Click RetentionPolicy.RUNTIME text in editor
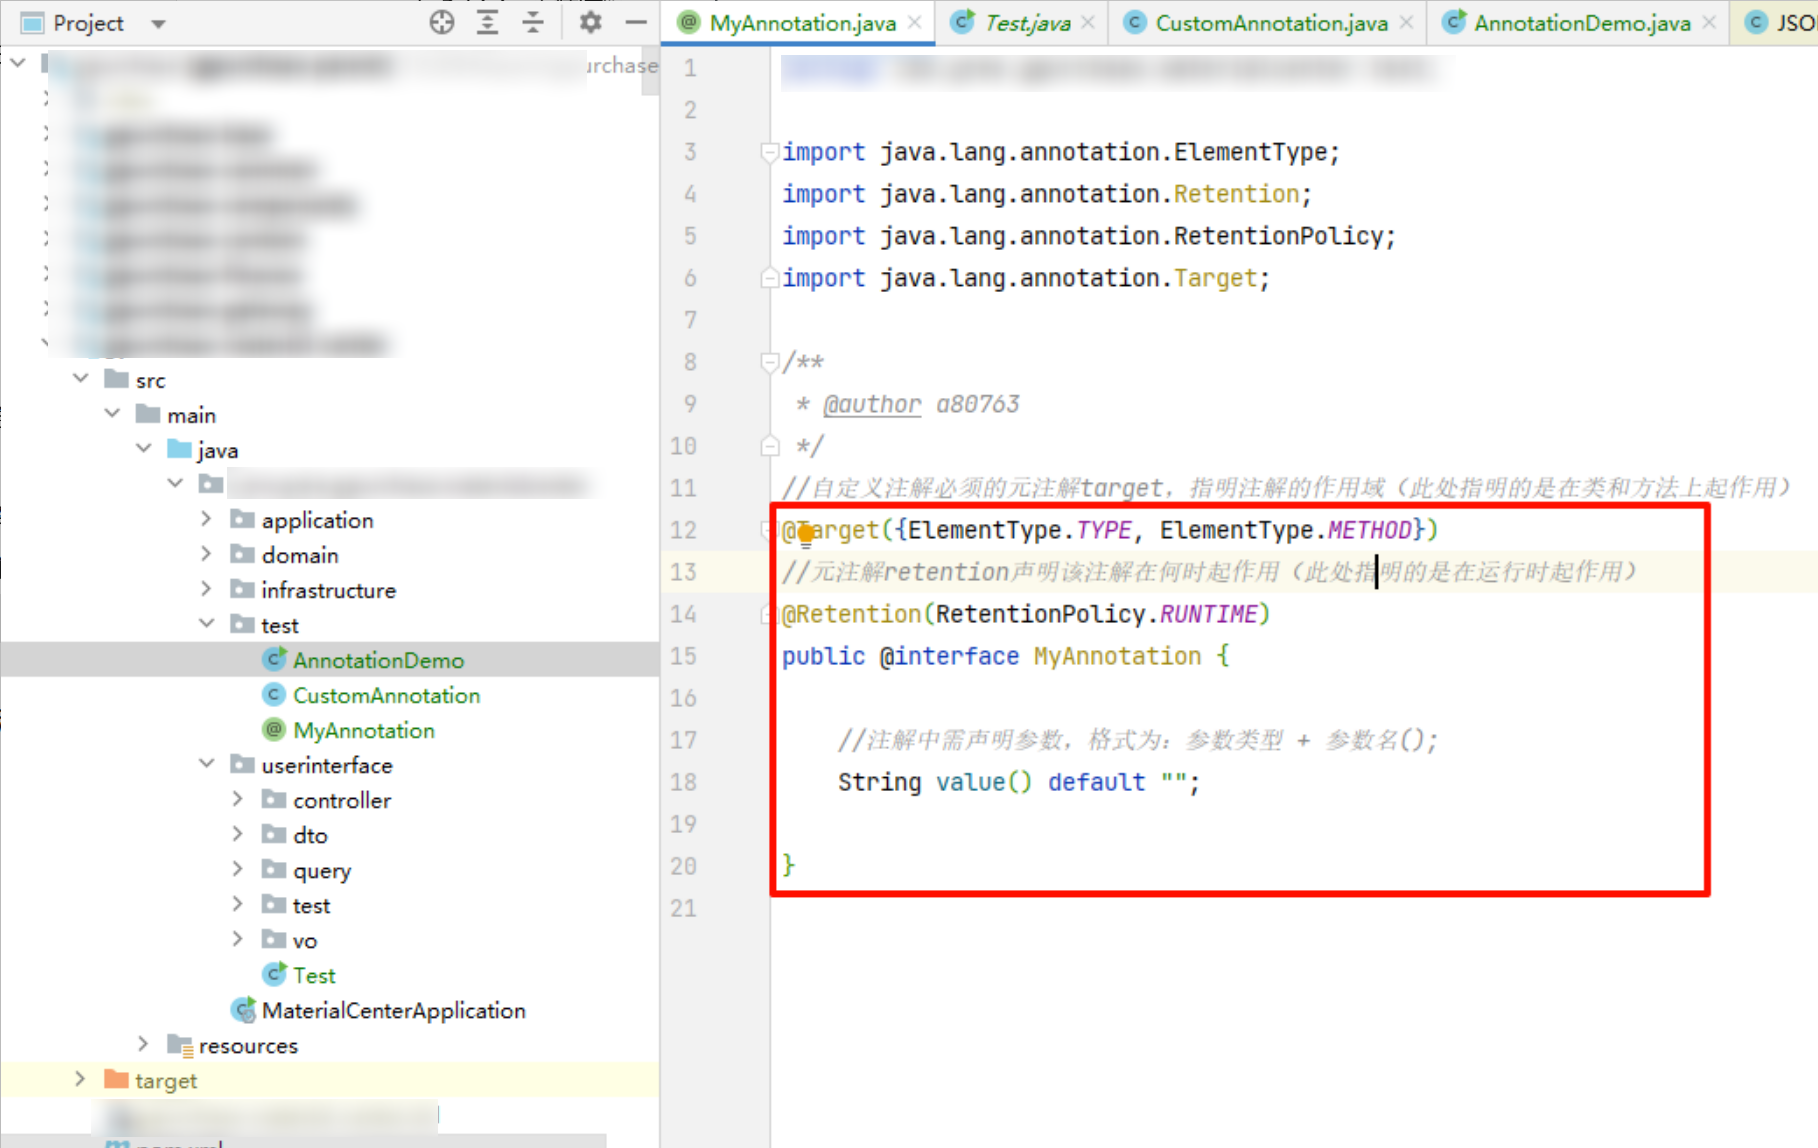The image size is (1818, 1148). 1096,614
